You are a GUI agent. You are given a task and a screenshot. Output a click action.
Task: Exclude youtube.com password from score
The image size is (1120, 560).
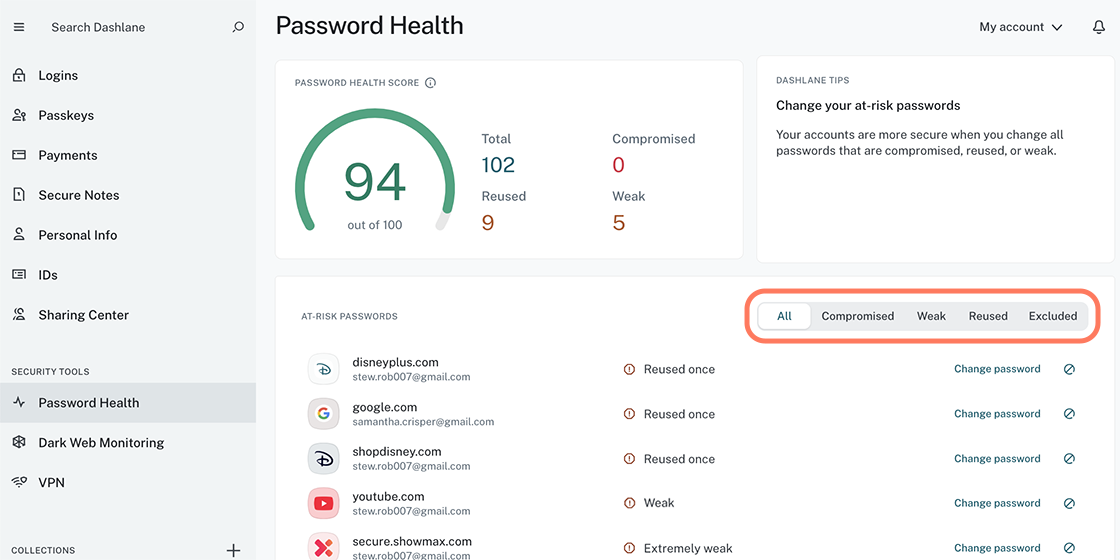tap(1069, 503)
